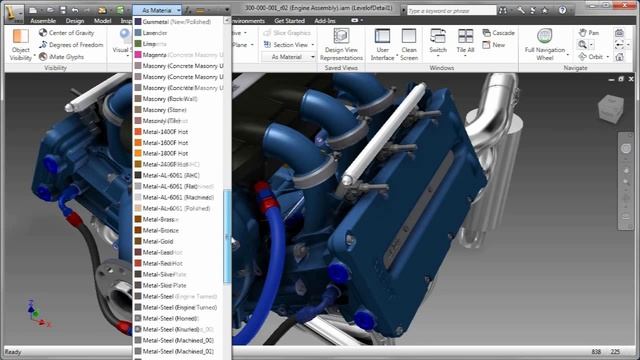Click the Slice Graphics icon
Screen dimensions: 640x360
[x=267, y=33]
